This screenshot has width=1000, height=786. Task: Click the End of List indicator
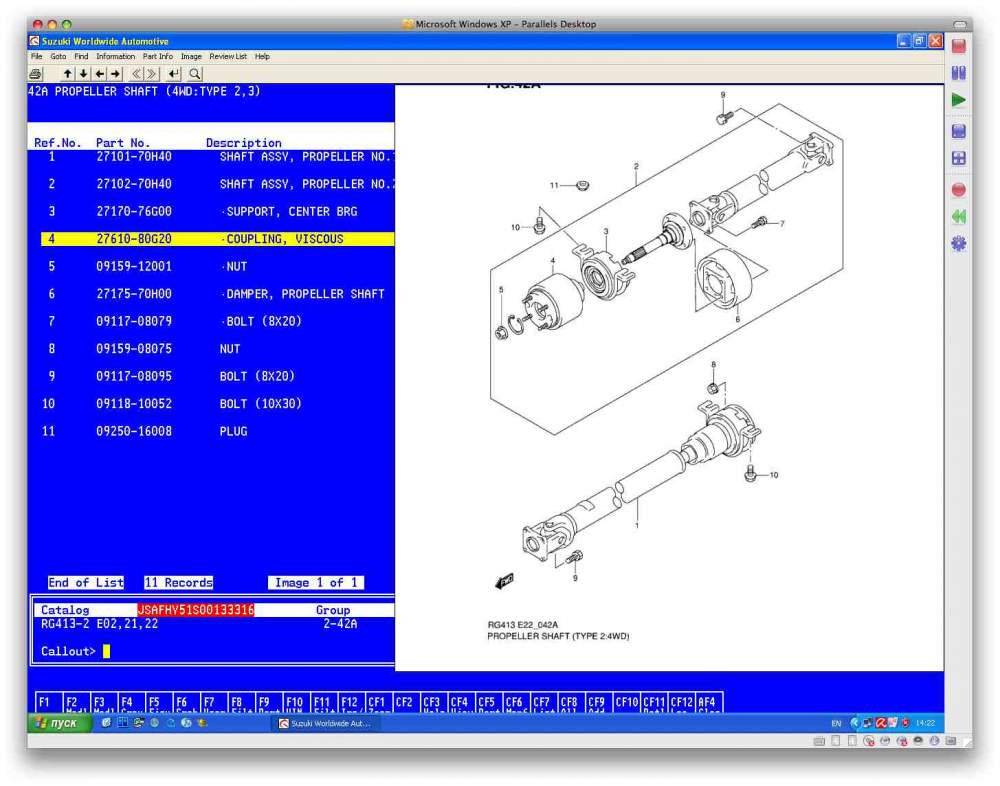[x=86, y=582]
